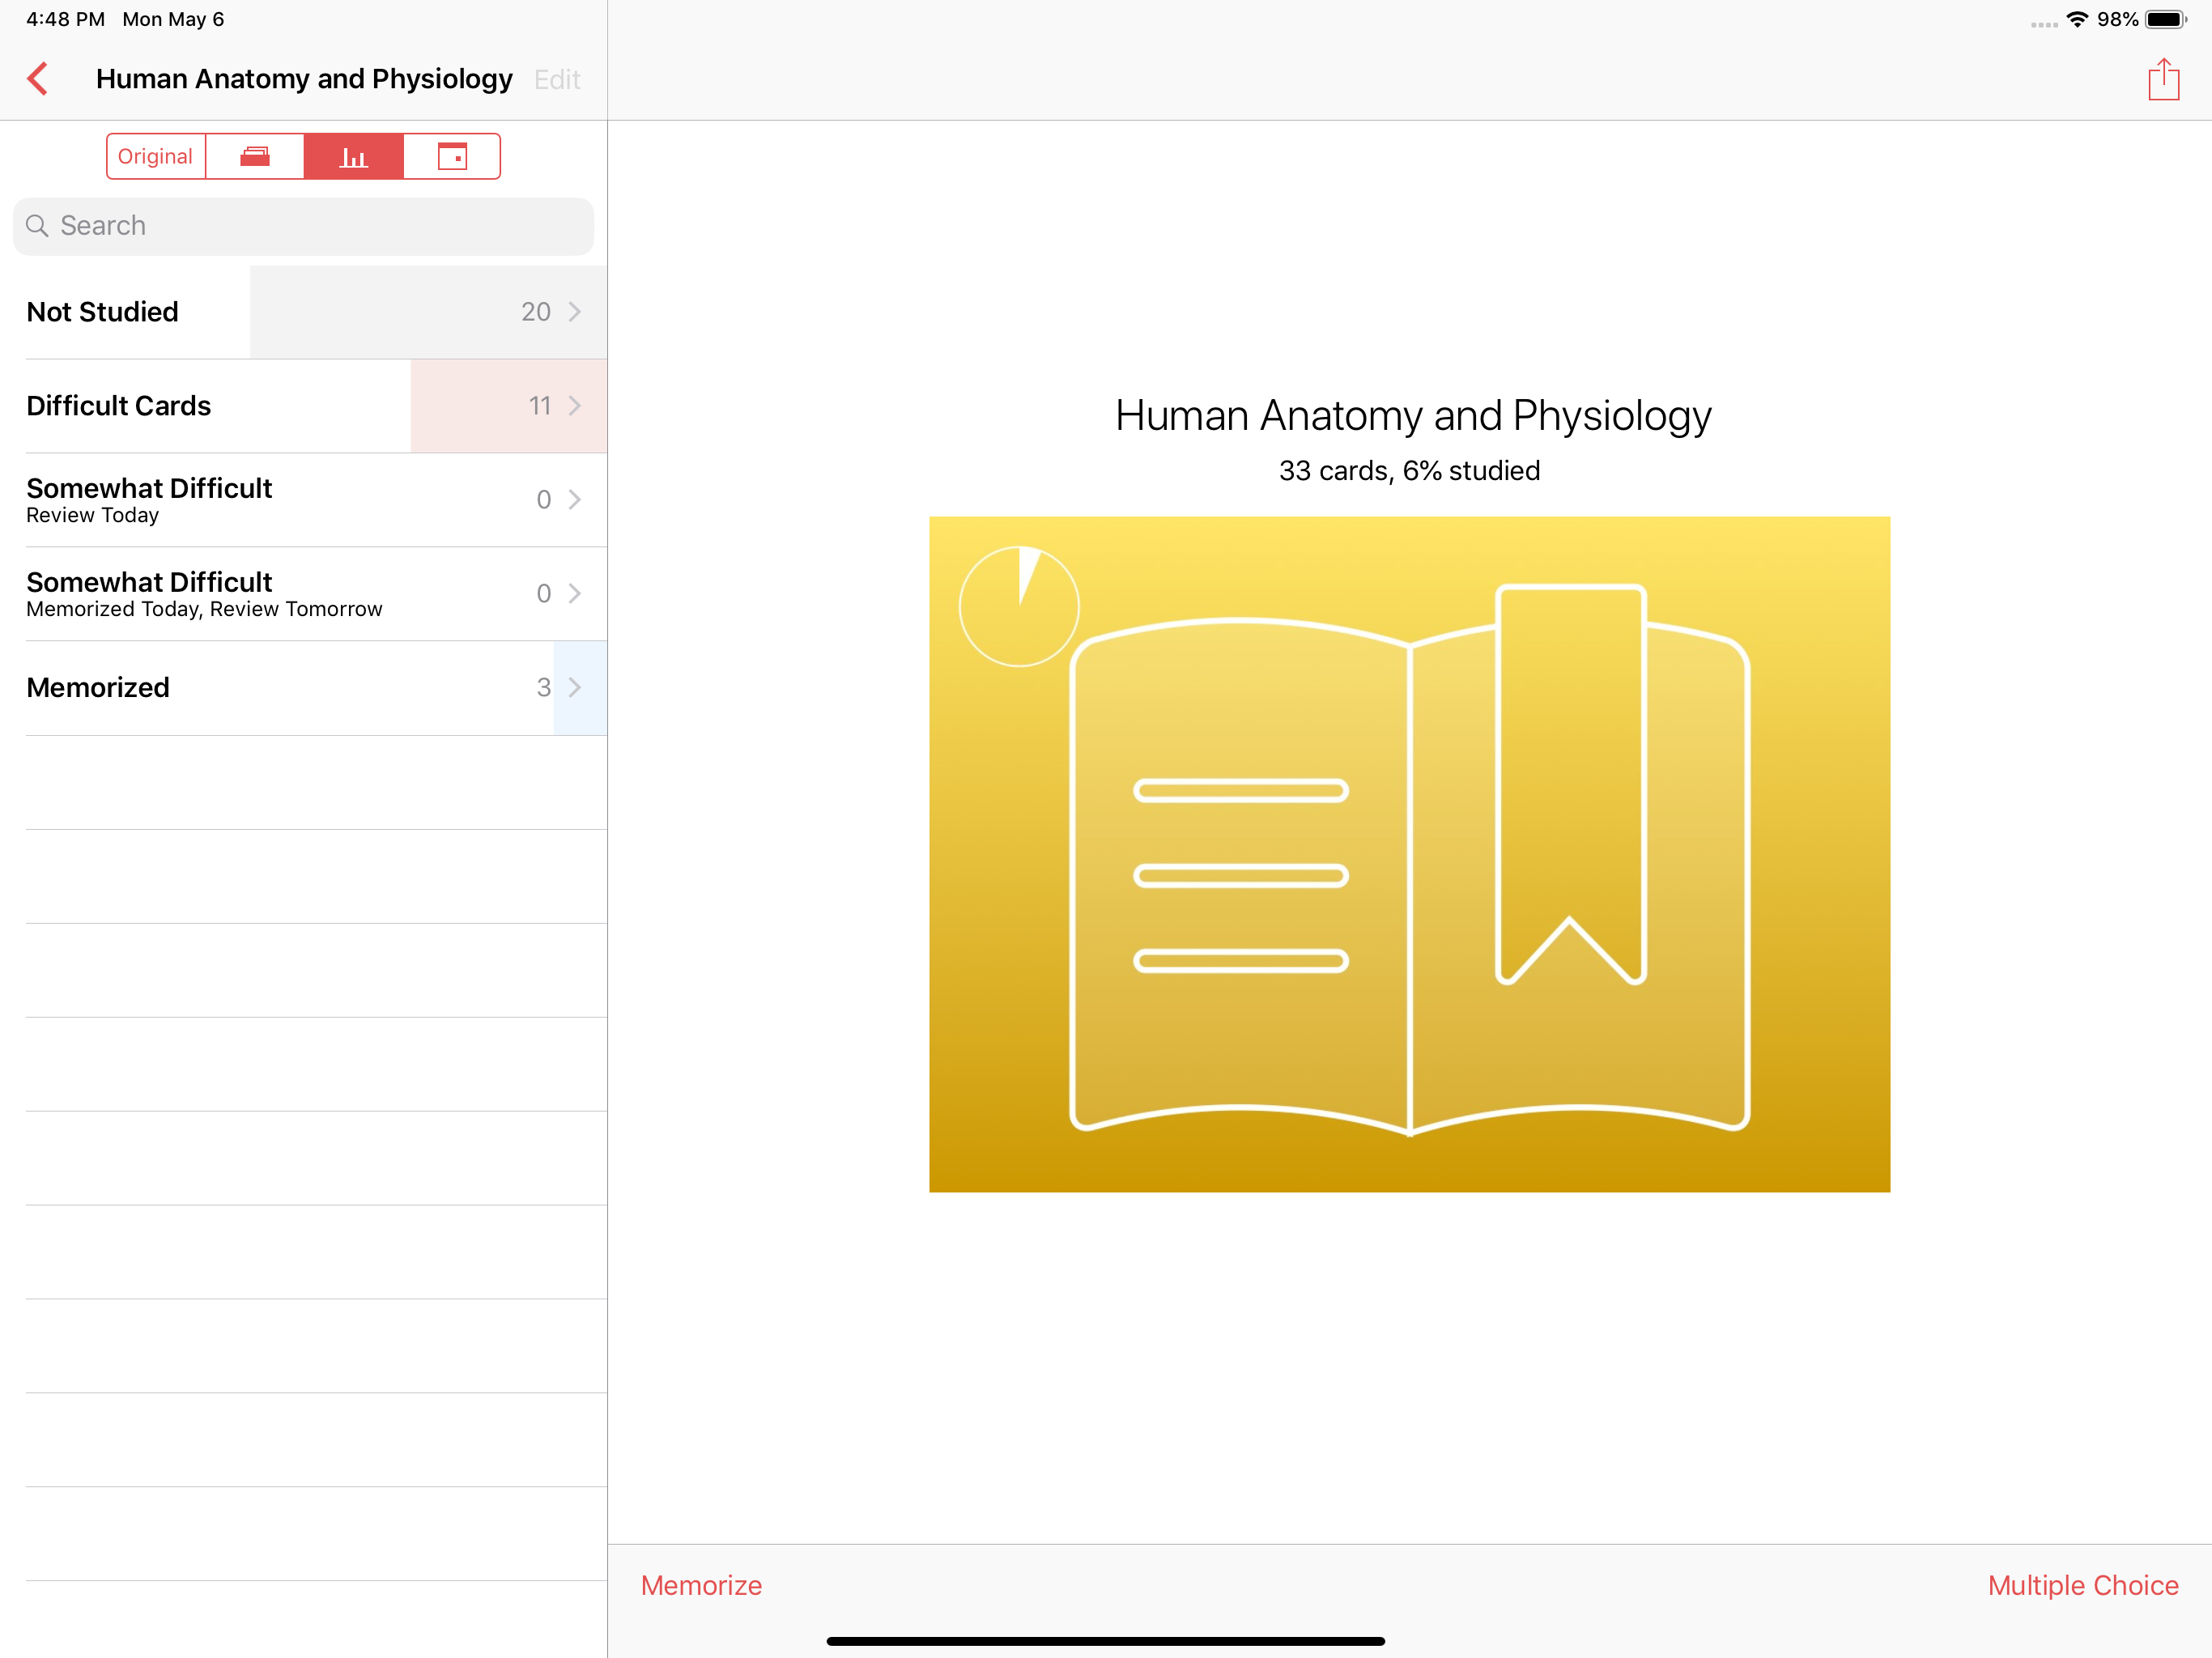The height and width of the screenshot is (1658, 2212).
Task: Open the share export icon
Action: coord(2163,79)
